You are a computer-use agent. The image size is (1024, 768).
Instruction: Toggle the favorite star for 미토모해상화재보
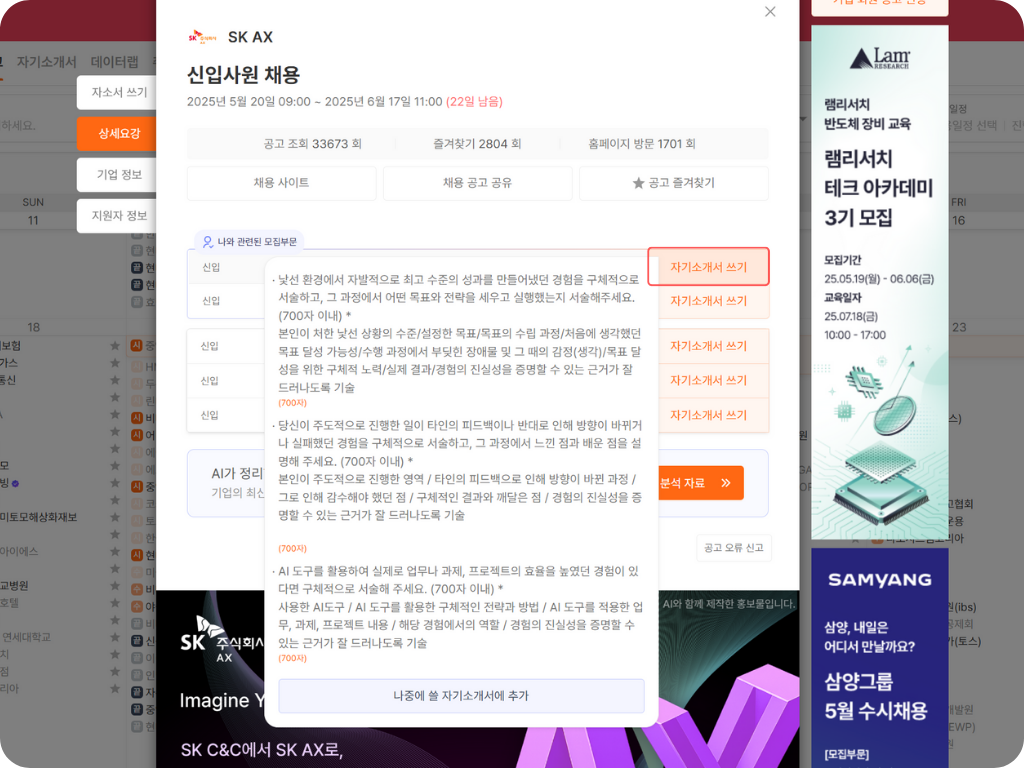[x=114, y=517]
